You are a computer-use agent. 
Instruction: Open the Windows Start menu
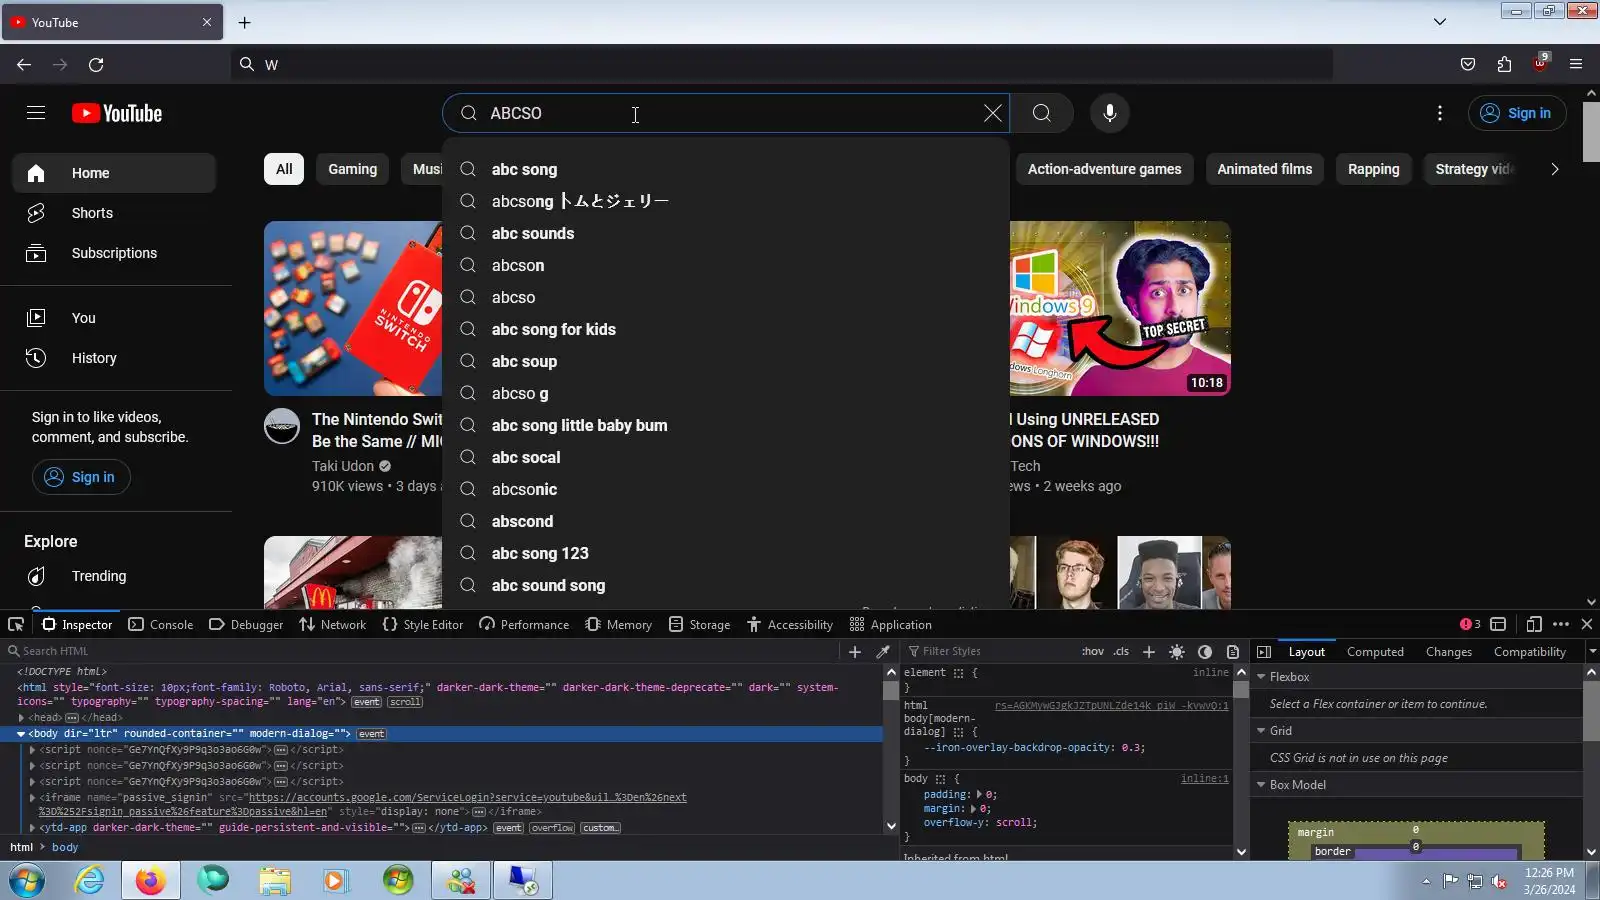(x=27, y=881)
